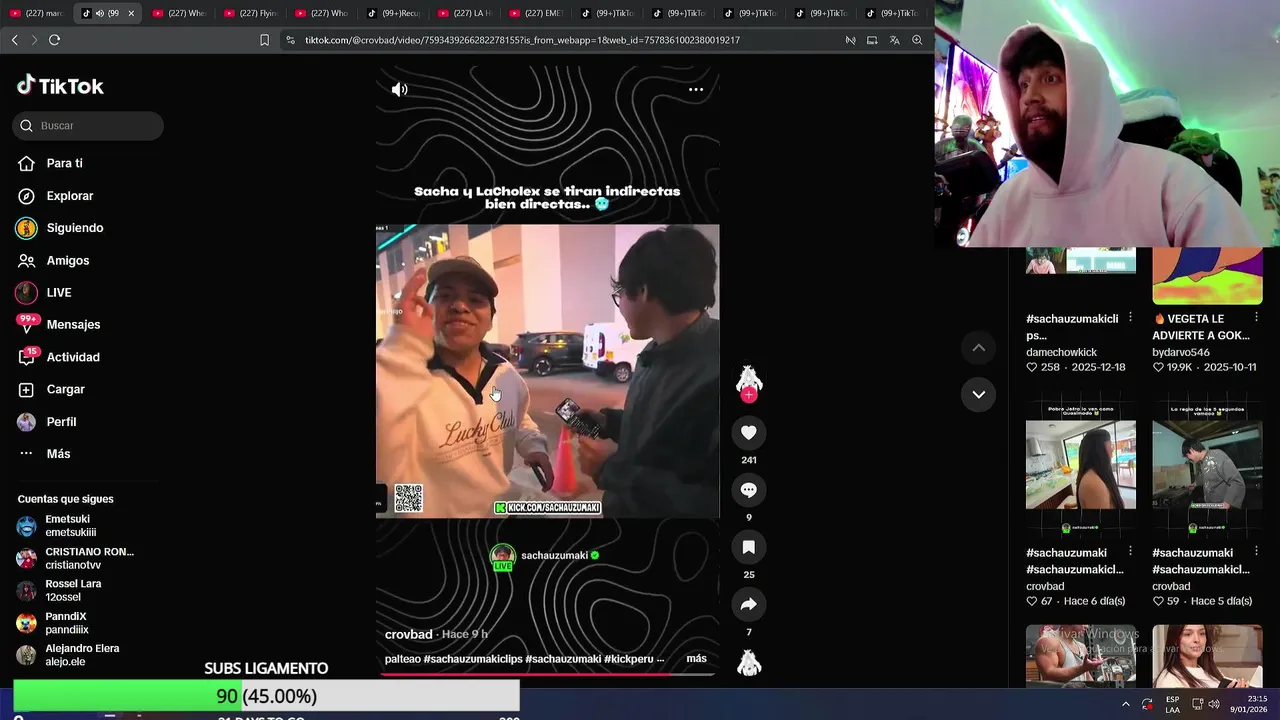This screenshot has height=720, width=1280.
Task: Open options for 'Hace 6 día(s)' card
Action: [1130, 551]
